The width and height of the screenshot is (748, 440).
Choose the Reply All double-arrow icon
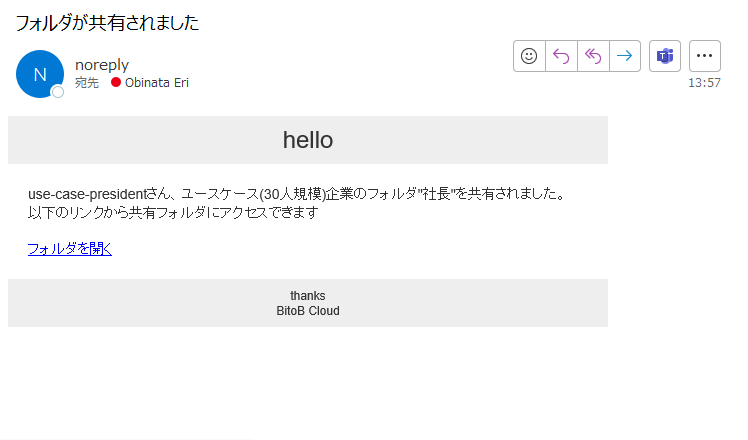pos(593,56)
